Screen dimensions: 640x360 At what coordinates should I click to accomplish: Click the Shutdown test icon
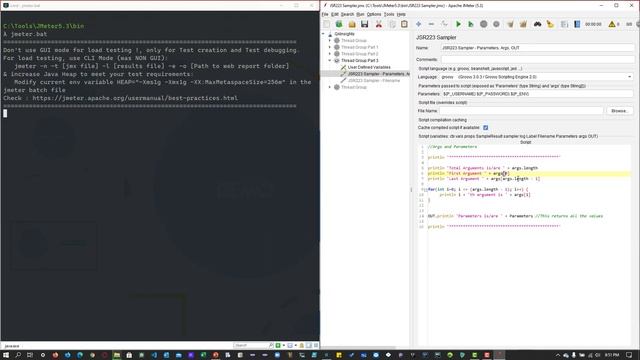[496, 24]
